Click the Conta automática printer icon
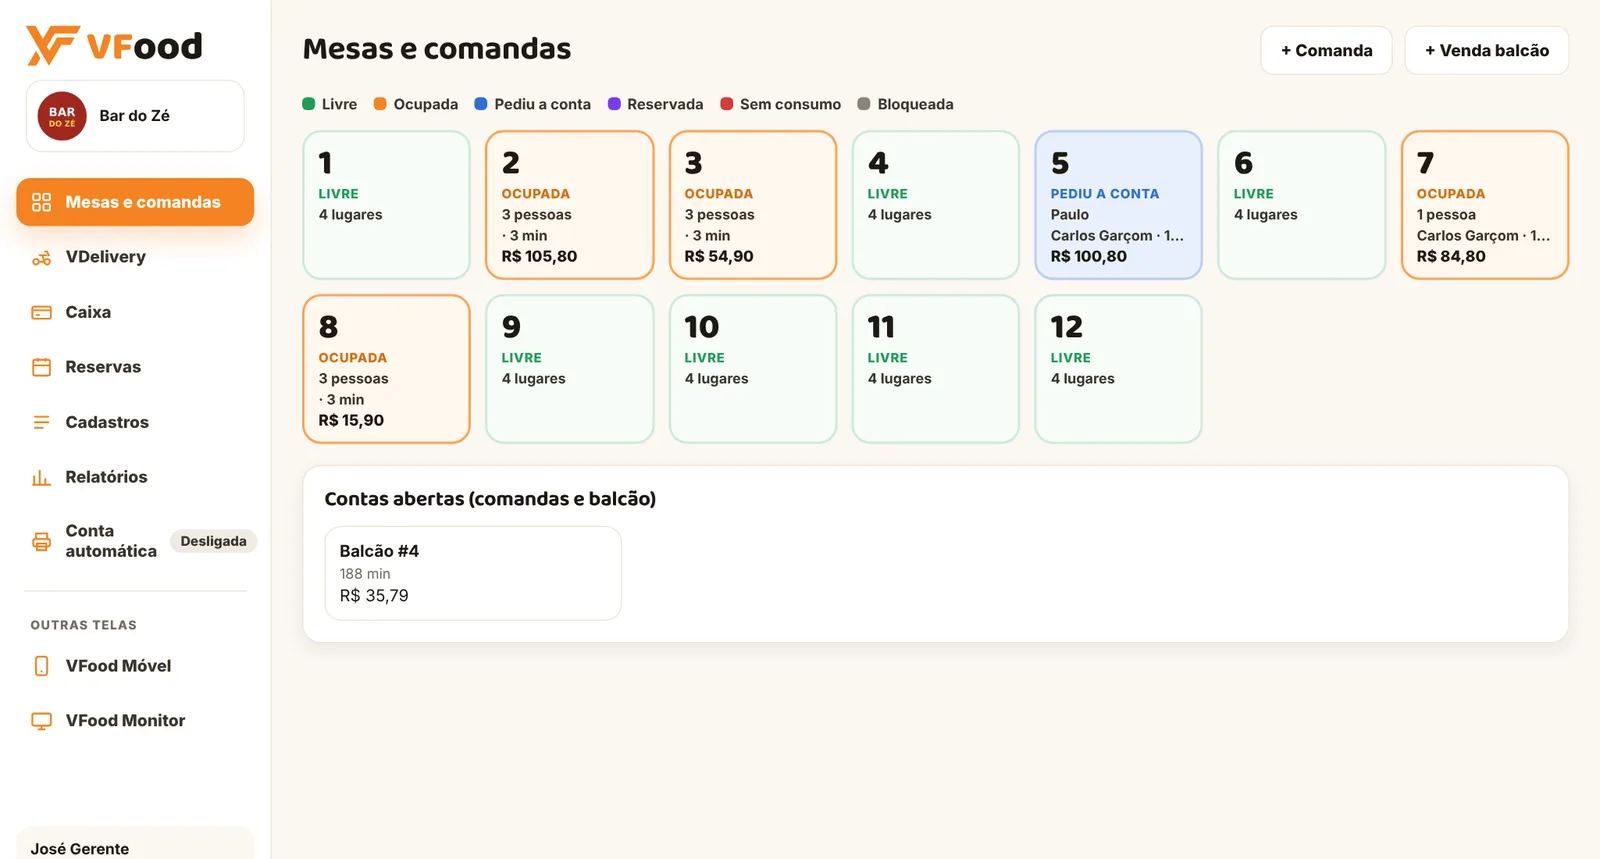 pos(41,541)
